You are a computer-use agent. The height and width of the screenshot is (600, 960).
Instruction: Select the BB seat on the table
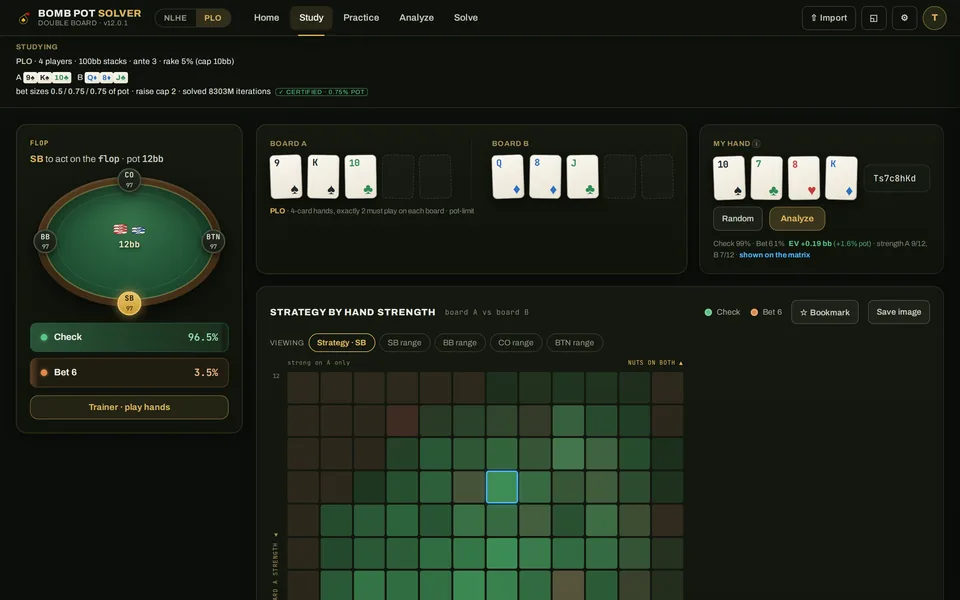(x=45, y=241)
